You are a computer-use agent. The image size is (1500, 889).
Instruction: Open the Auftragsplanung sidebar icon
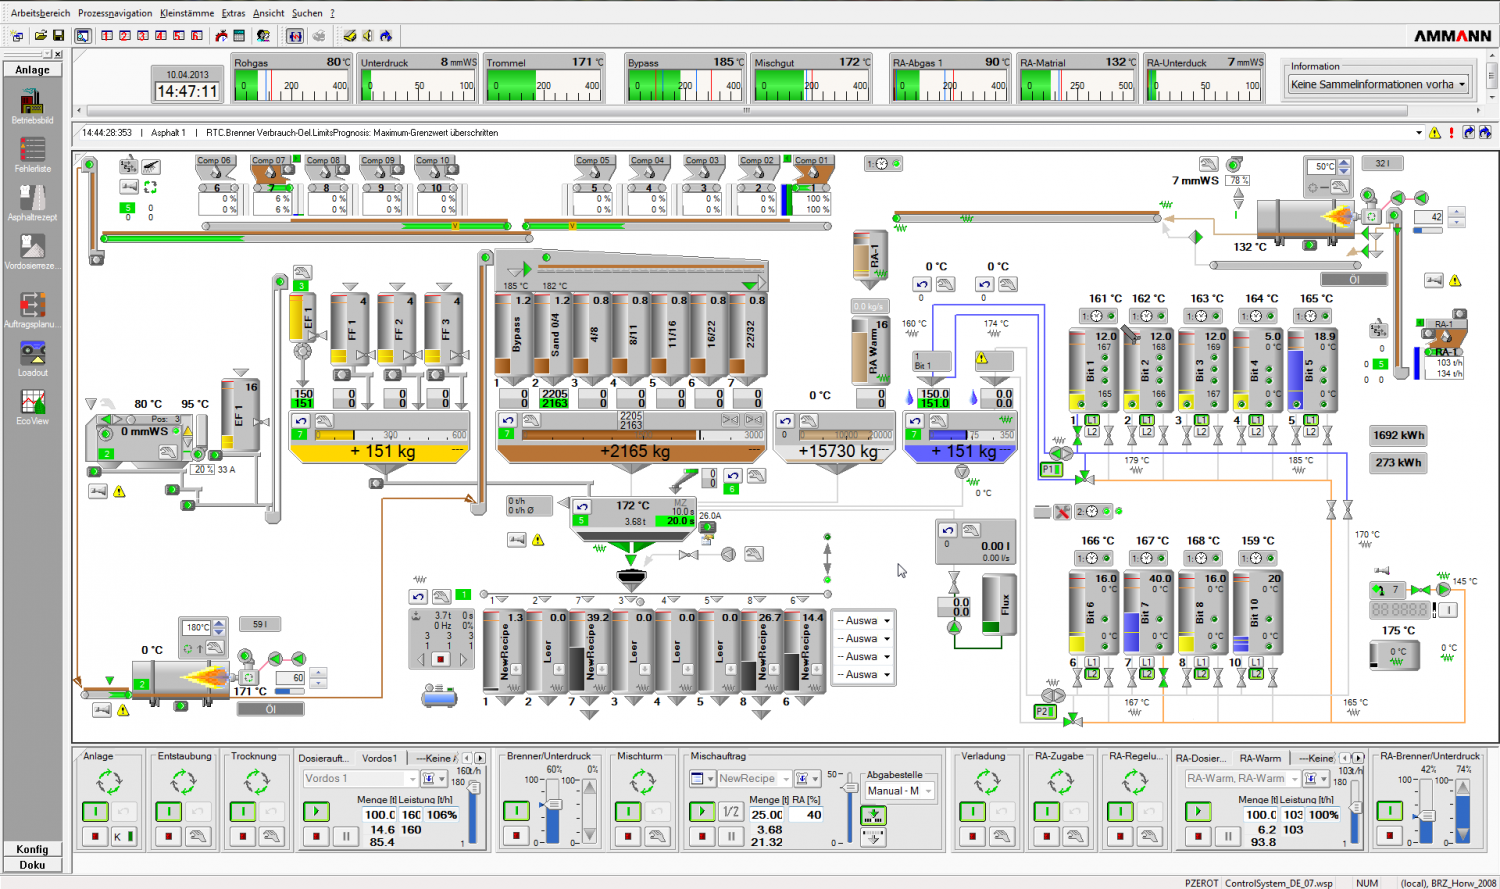pyautogui.click(x=32, y=309)
